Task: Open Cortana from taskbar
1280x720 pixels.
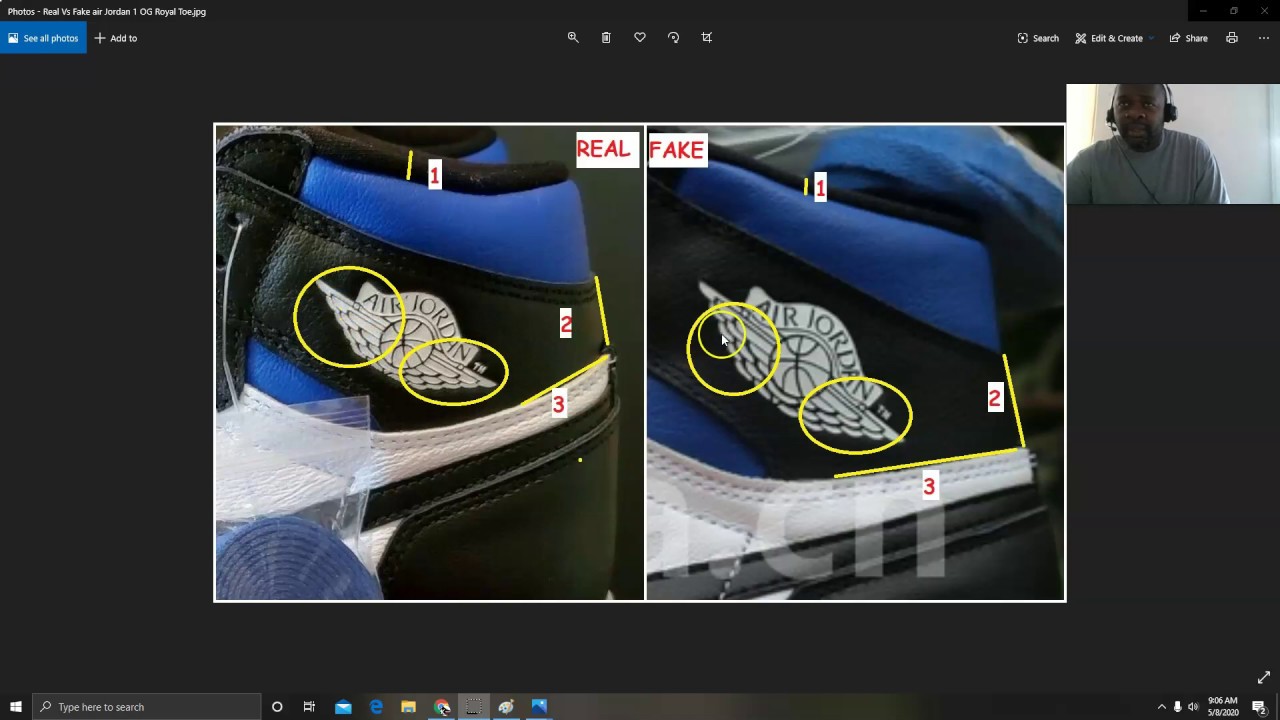Action: 277,707
